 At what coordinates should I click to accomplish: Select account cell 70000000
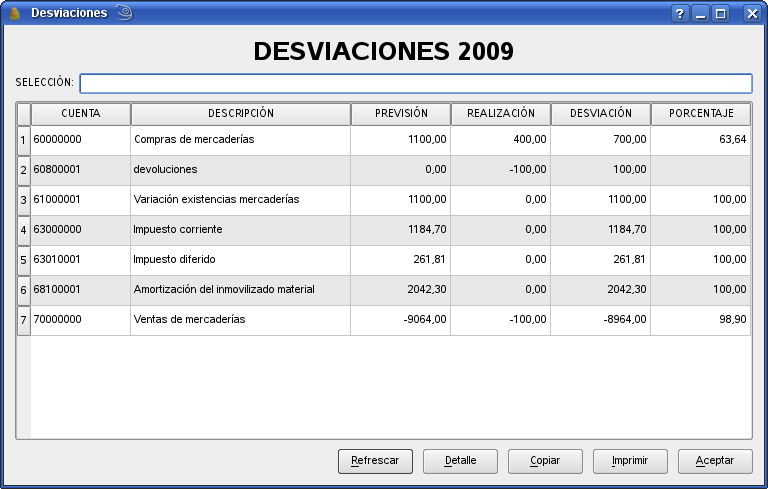pyautogui.click(x=81, y=320)
